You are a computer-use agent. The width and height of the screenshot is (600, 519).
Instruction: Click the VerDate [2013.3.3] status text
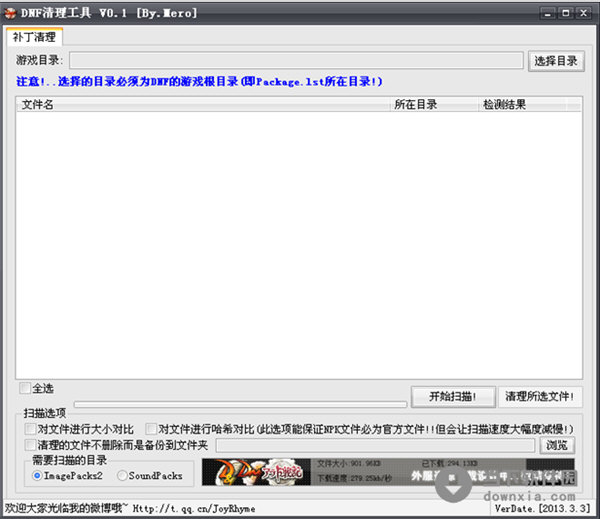(542, 509)
